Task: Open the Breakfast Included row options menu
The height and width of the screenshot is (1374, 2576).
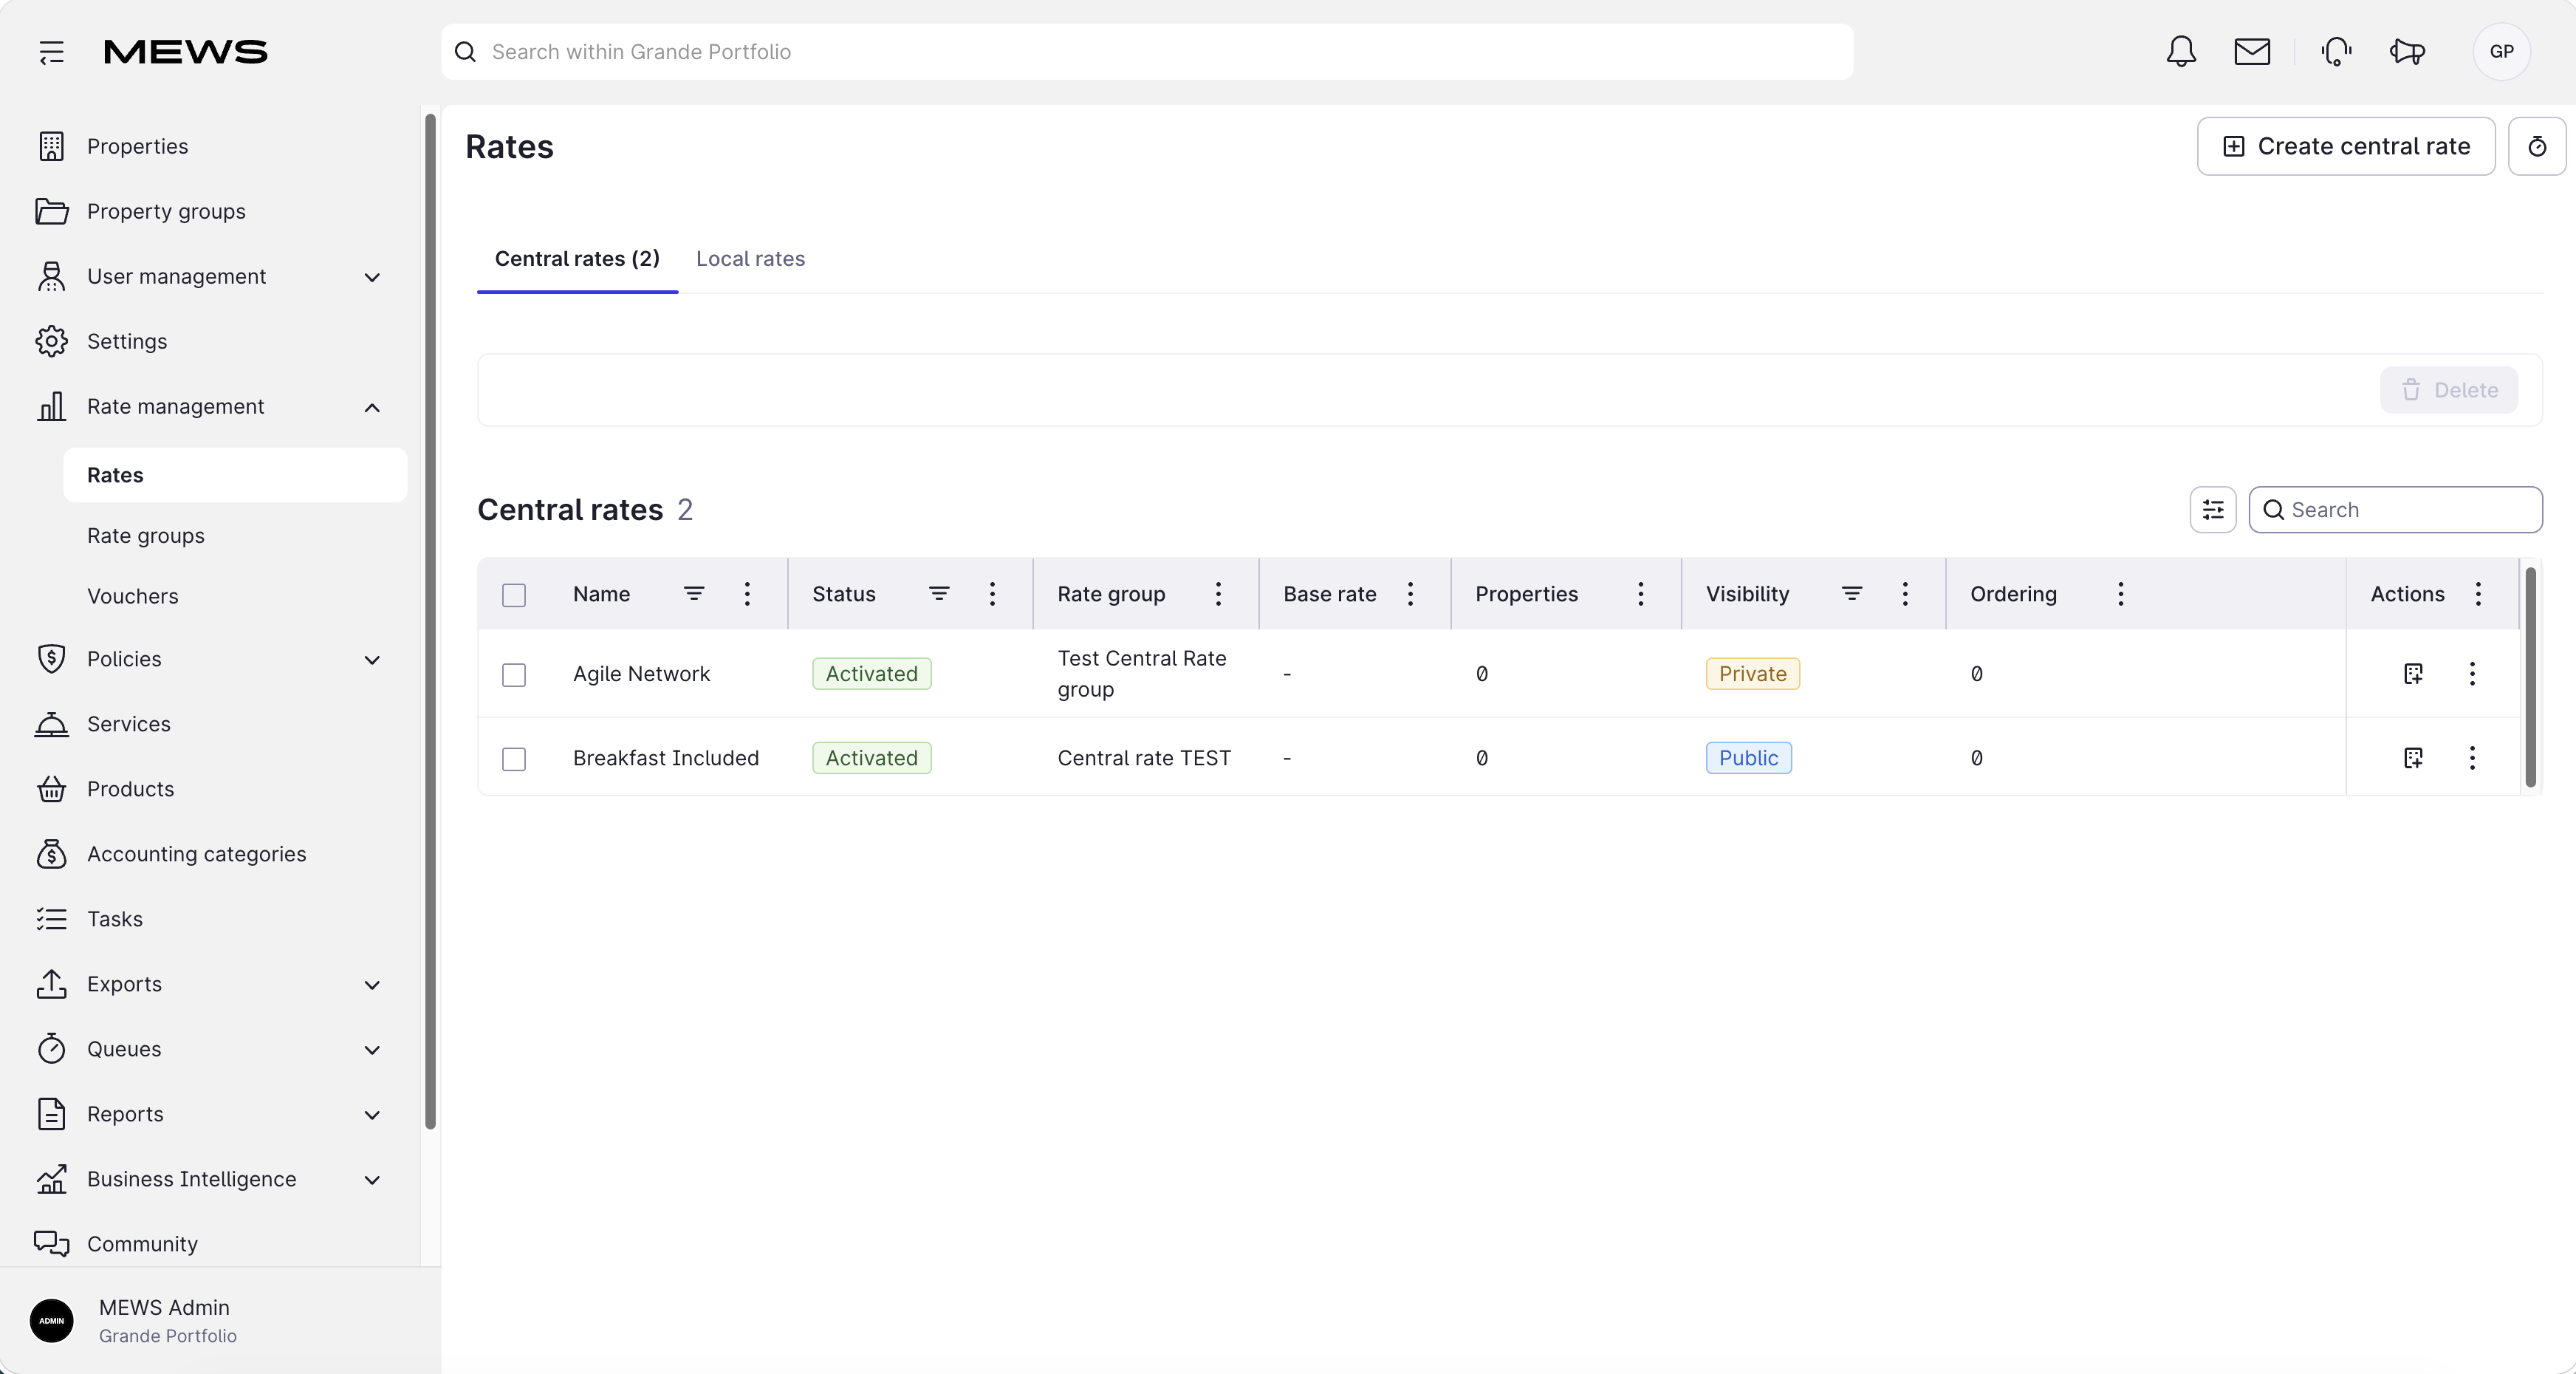Action: (2472, 758)
